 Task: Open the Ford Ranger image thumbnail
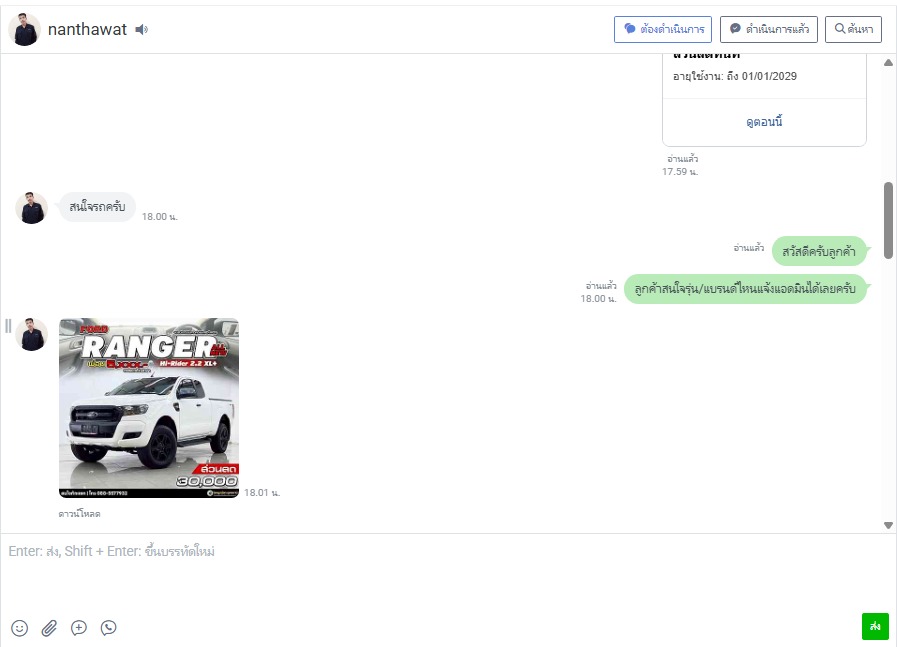pyautogui.click(x=149, y=408)
